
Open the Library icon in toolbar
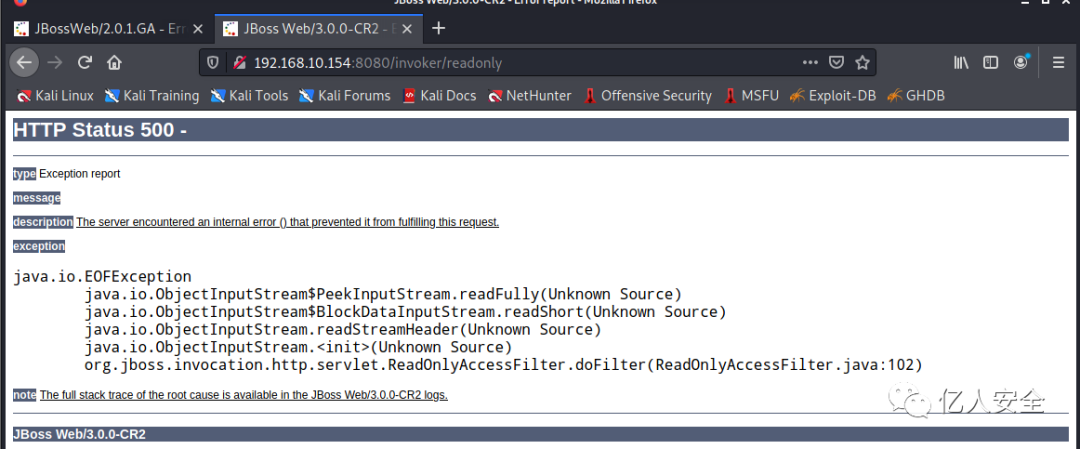coord(961,63)
